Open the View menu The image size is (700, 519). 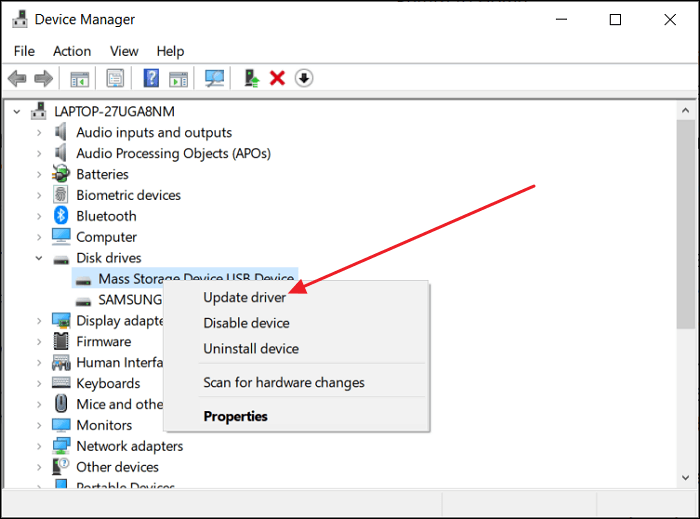click(124, 51)
